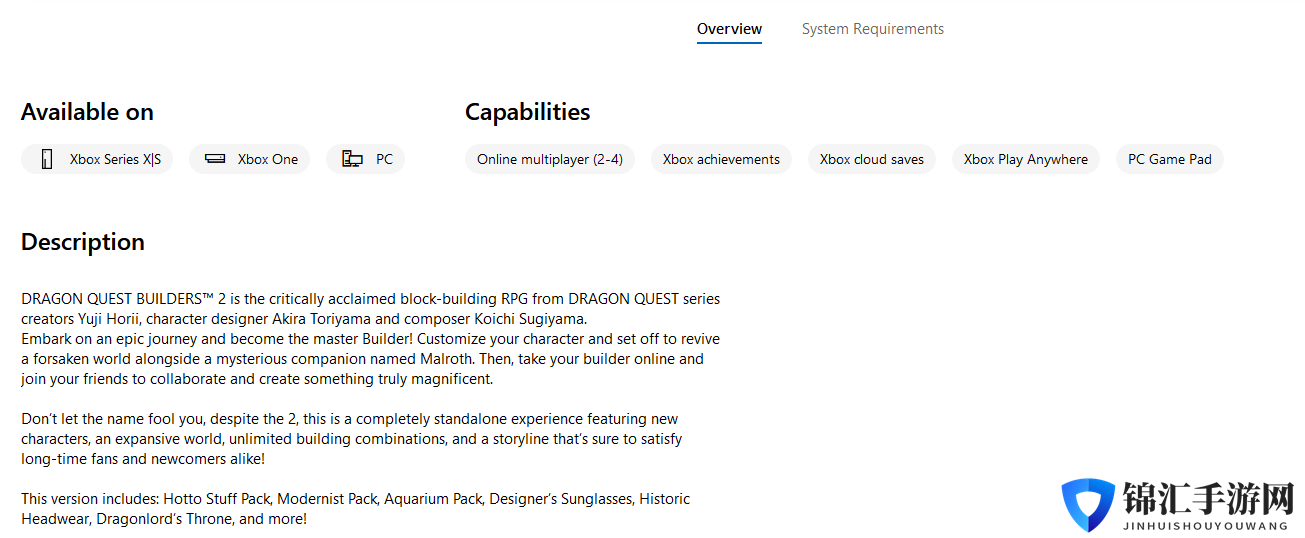Open the System Requirements tab
The width and height of the screenshot is (1305, 538).
(x=872, y=29)
